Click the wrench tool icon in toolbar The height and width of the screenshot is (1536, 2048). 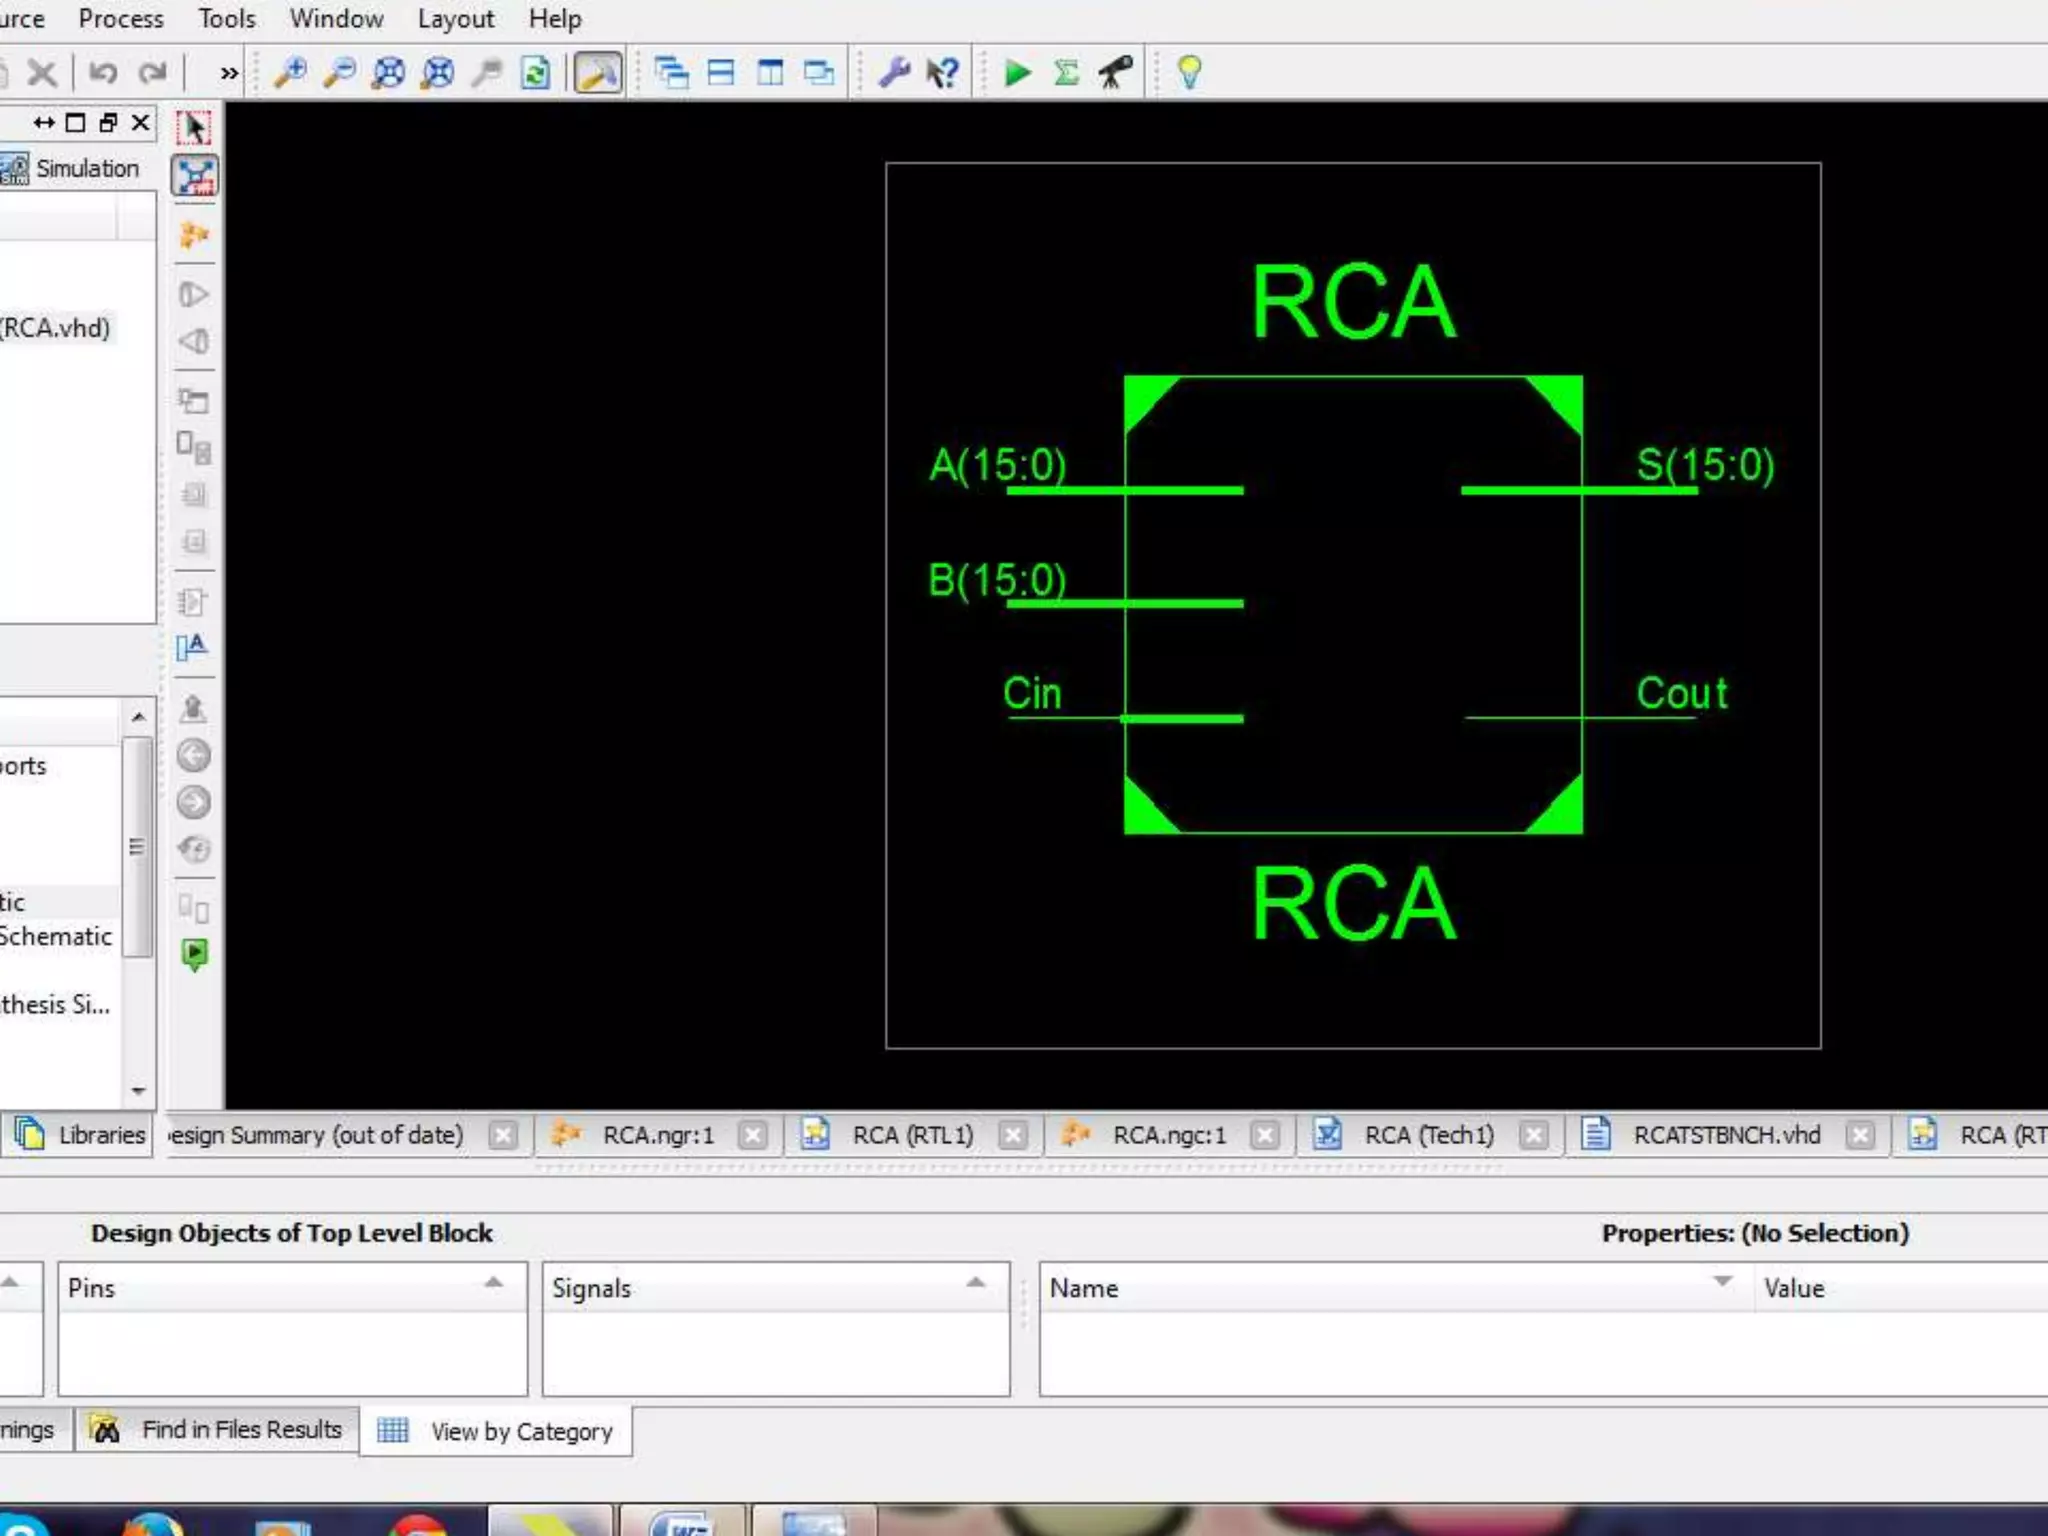pos(893,72)
